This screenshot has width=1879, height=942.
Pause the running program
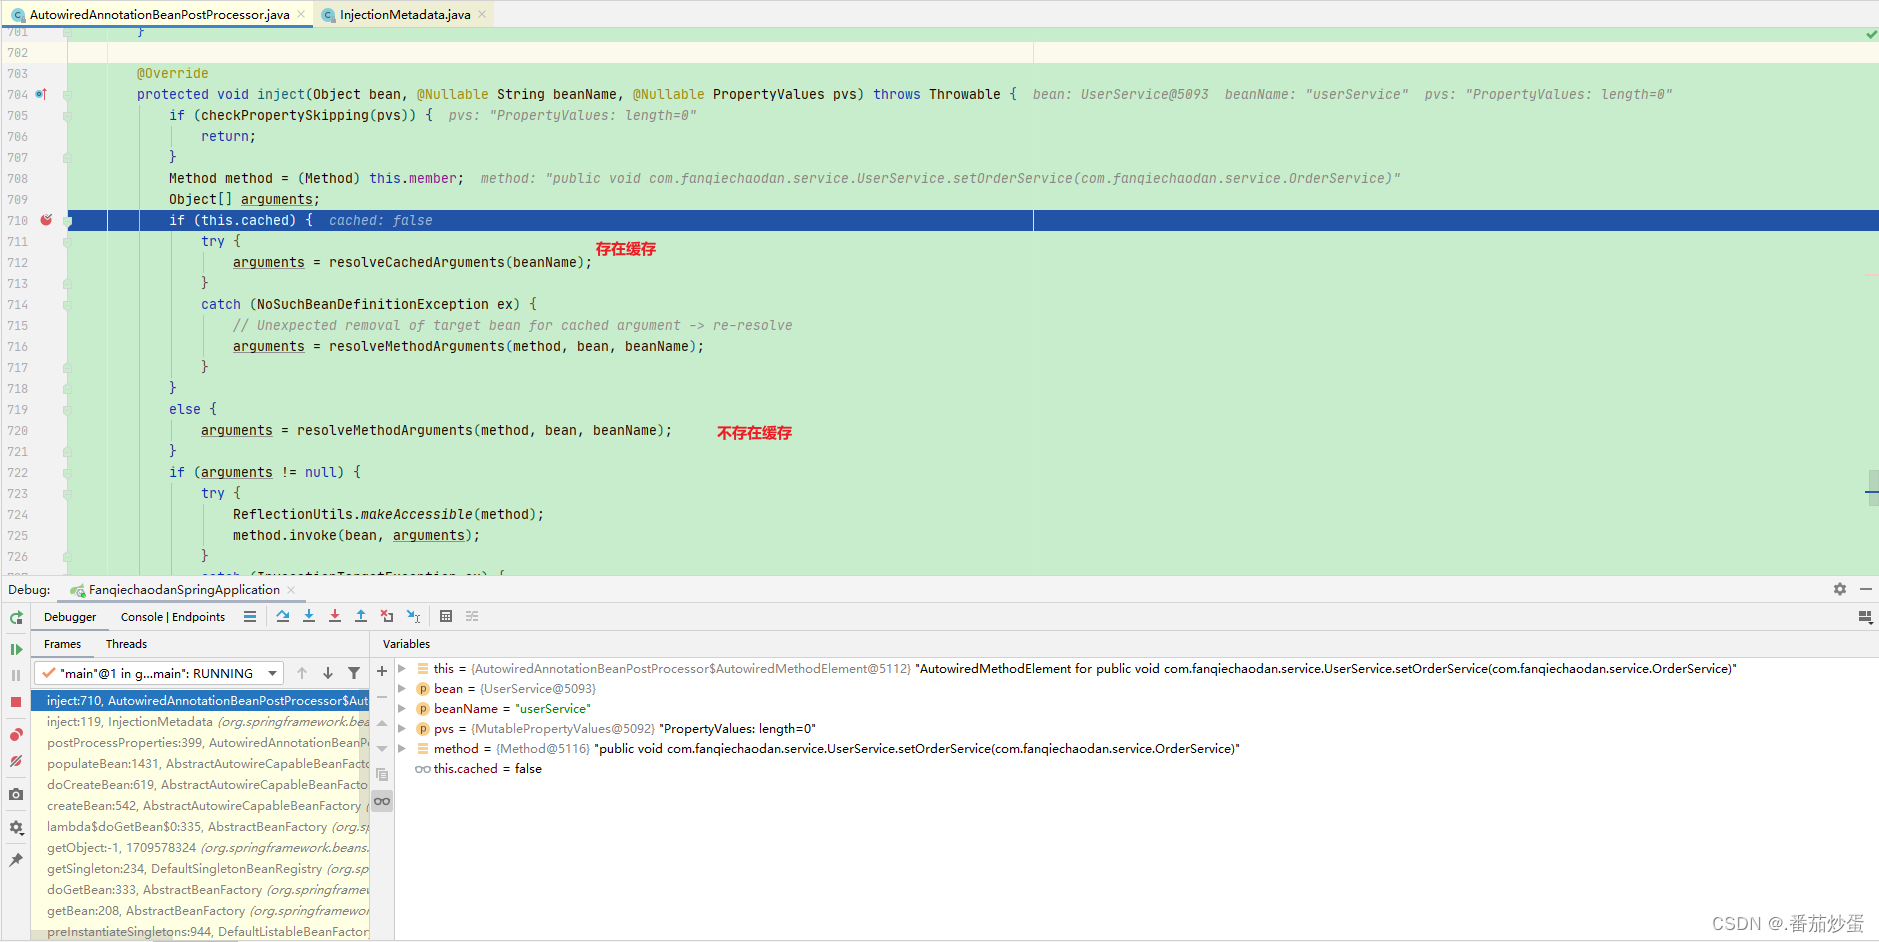16,675
